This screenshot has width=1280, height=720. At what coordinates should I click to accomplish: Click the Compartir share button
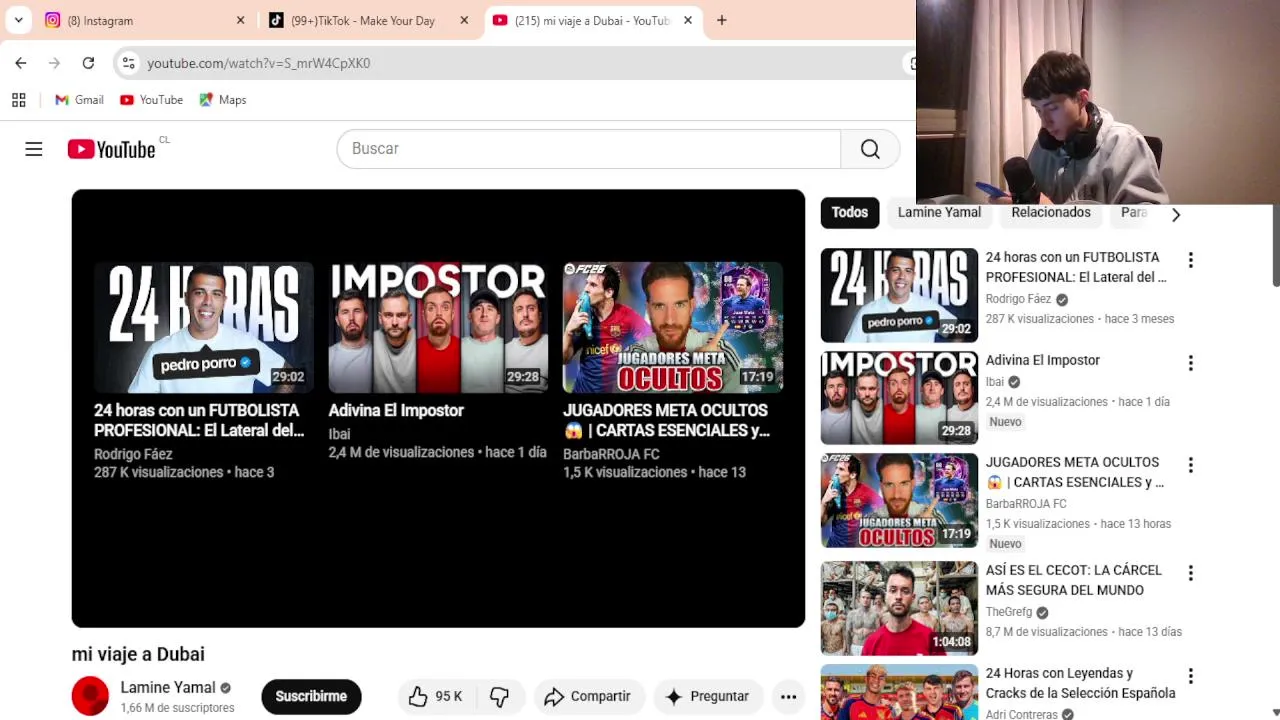point(588,697)
